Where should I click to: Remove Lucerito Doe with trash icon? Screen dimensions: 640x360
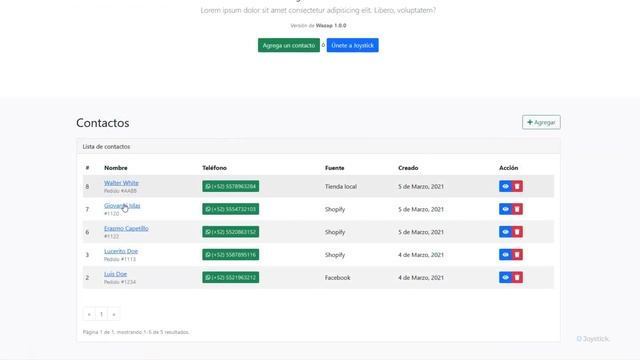517,255
